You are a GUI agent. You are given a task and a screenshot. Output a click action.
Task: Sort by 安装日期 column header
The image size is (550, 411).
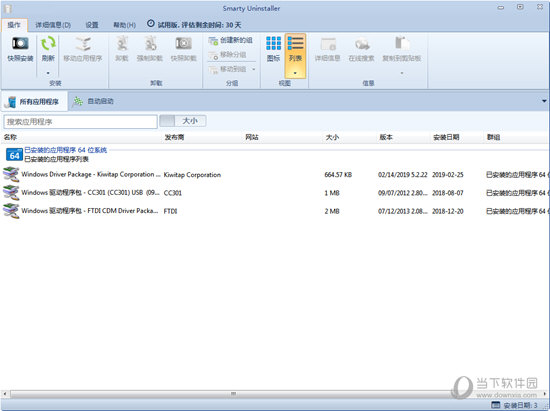tap(446, 137)
